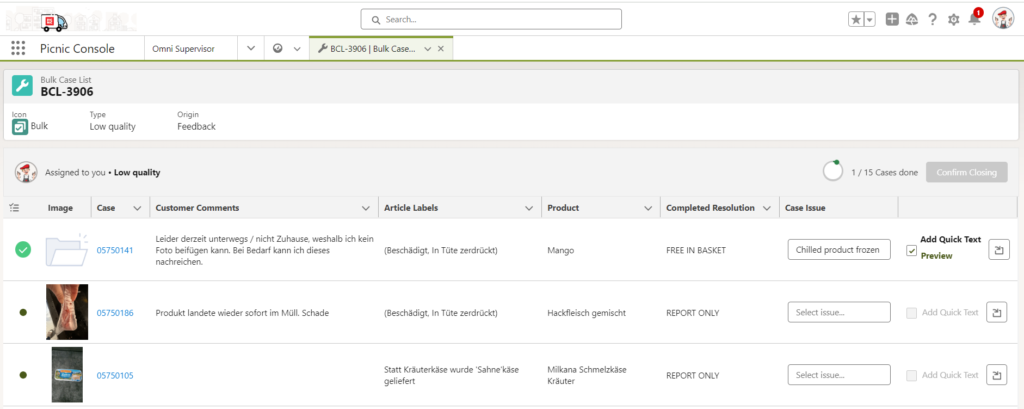
Task: Open case 05750105 link
Action: tap(114, 375)
